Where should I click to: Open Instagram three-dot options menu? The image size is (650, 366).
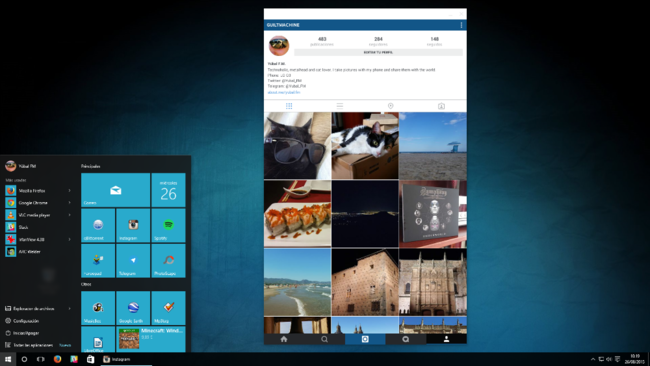click(461, 25)
